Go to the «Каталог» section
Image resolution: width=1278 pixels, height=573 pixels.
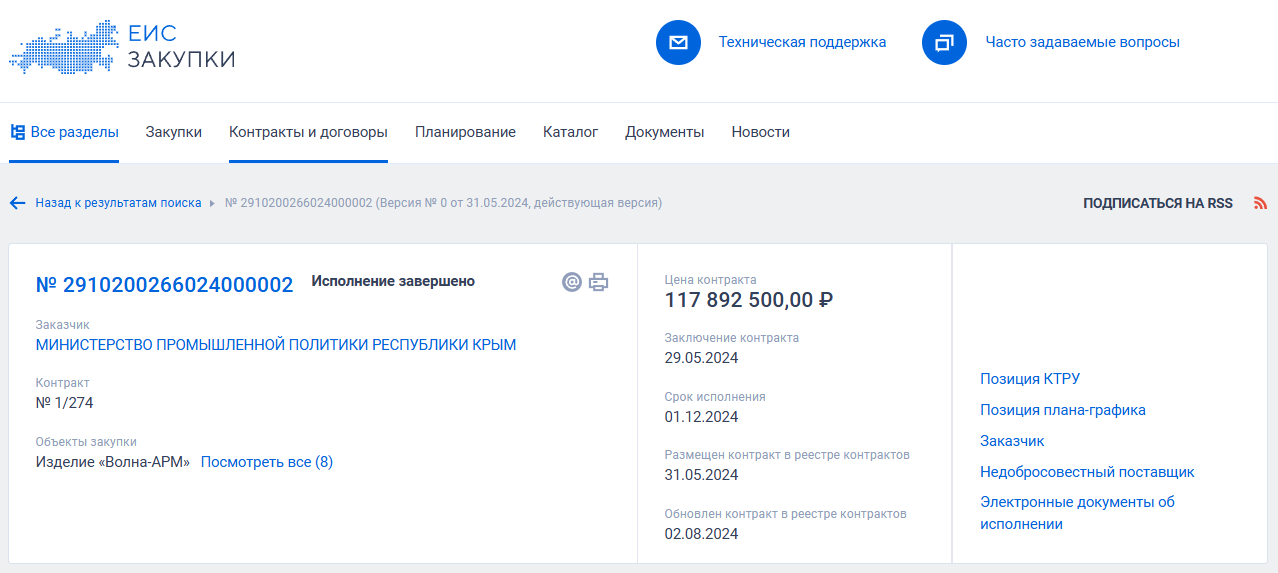(x=570, y=132)
